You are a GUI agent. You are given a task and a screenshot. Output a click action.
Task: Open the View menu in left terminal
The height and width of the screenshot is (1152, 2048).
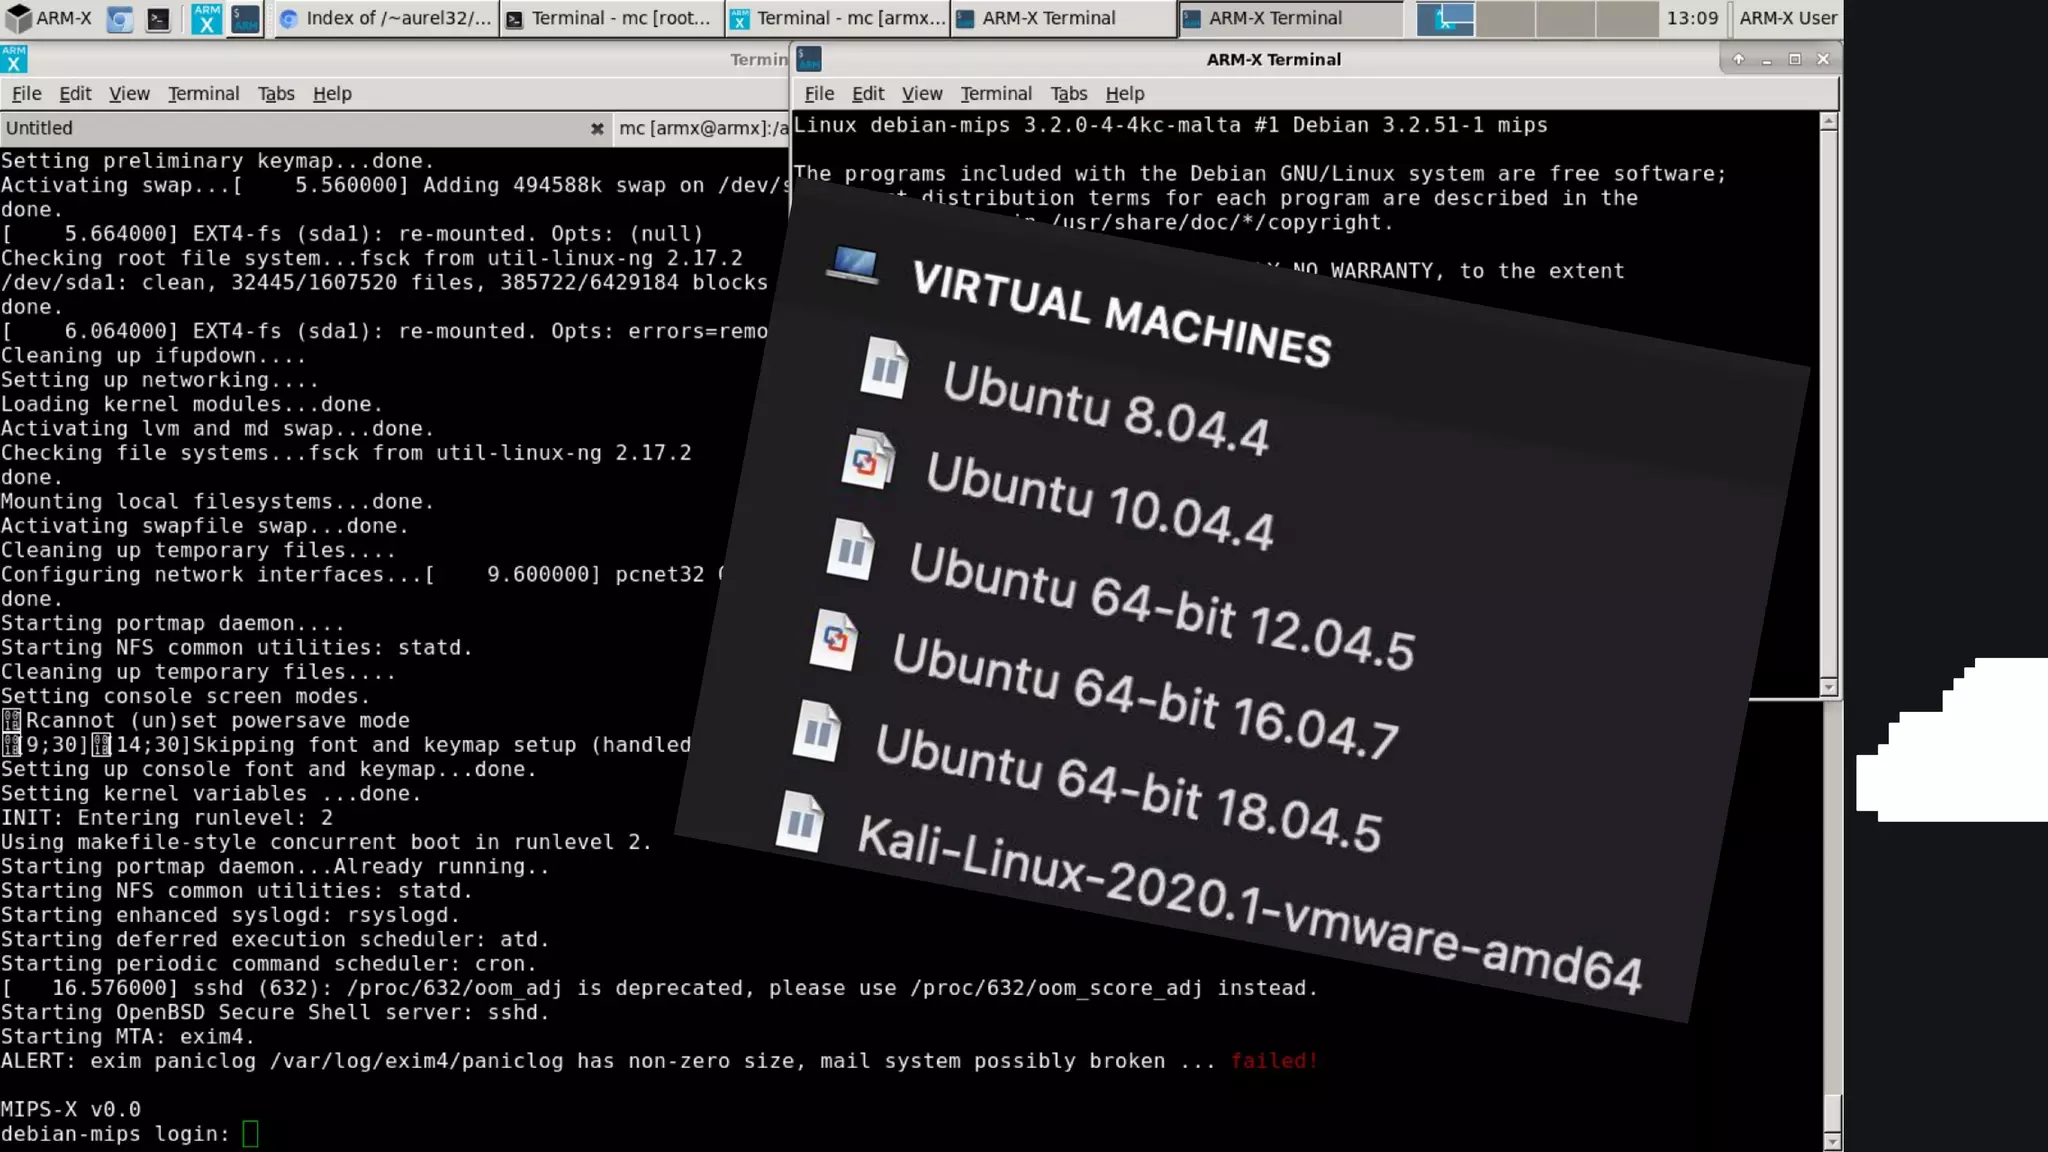[129, 93]
